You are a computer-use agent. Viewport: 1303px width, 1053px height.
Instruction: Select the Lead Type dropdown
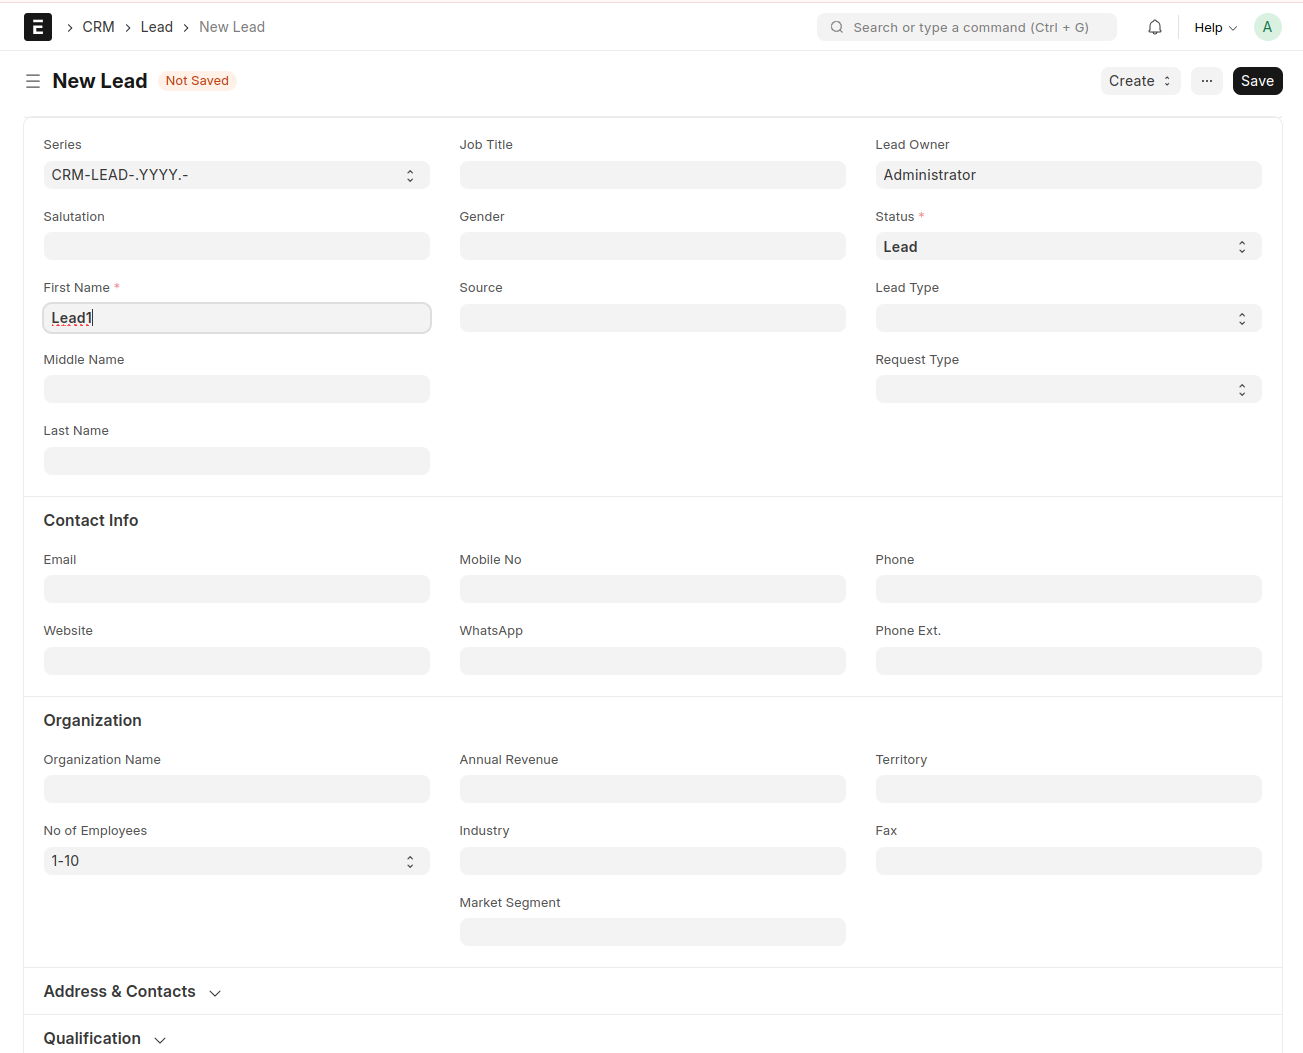1068,318
